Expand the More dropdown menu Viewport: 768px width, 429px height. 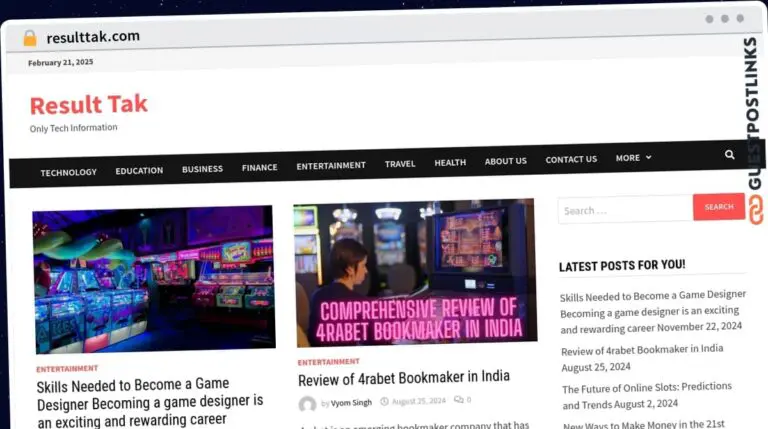(x=633, y=158)
